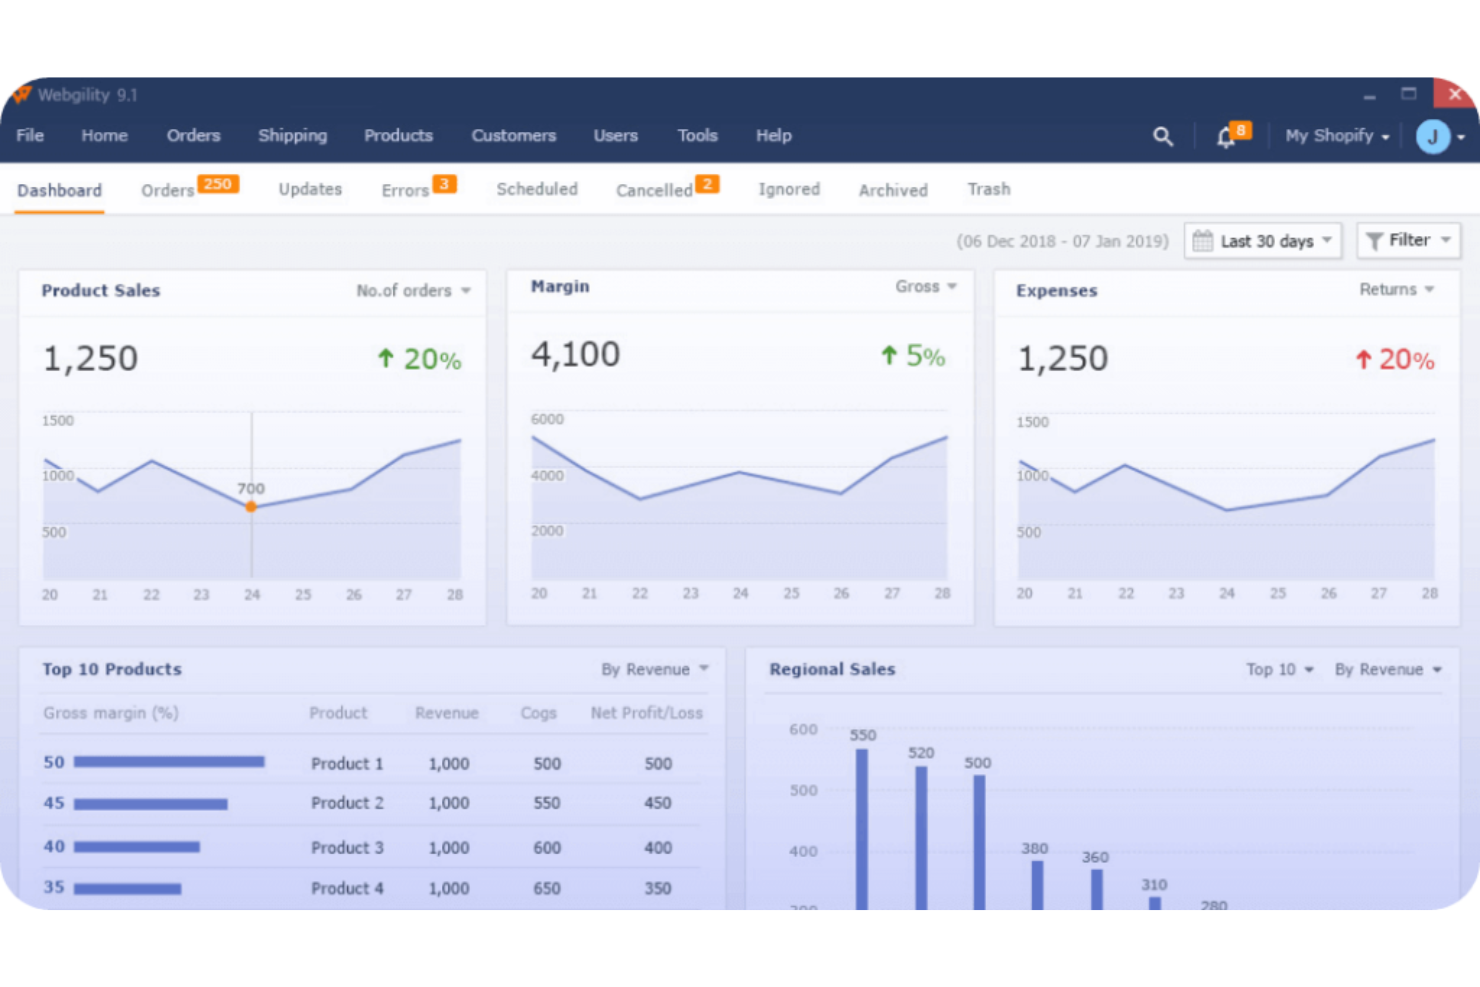Click Product 2 Cogs value 550

(547, 803)
